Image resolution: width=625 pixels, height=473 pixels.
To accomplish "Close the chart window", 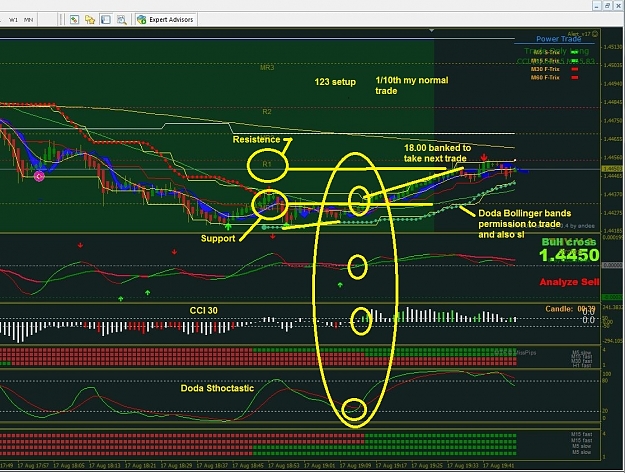I will (x=618, y=6).
